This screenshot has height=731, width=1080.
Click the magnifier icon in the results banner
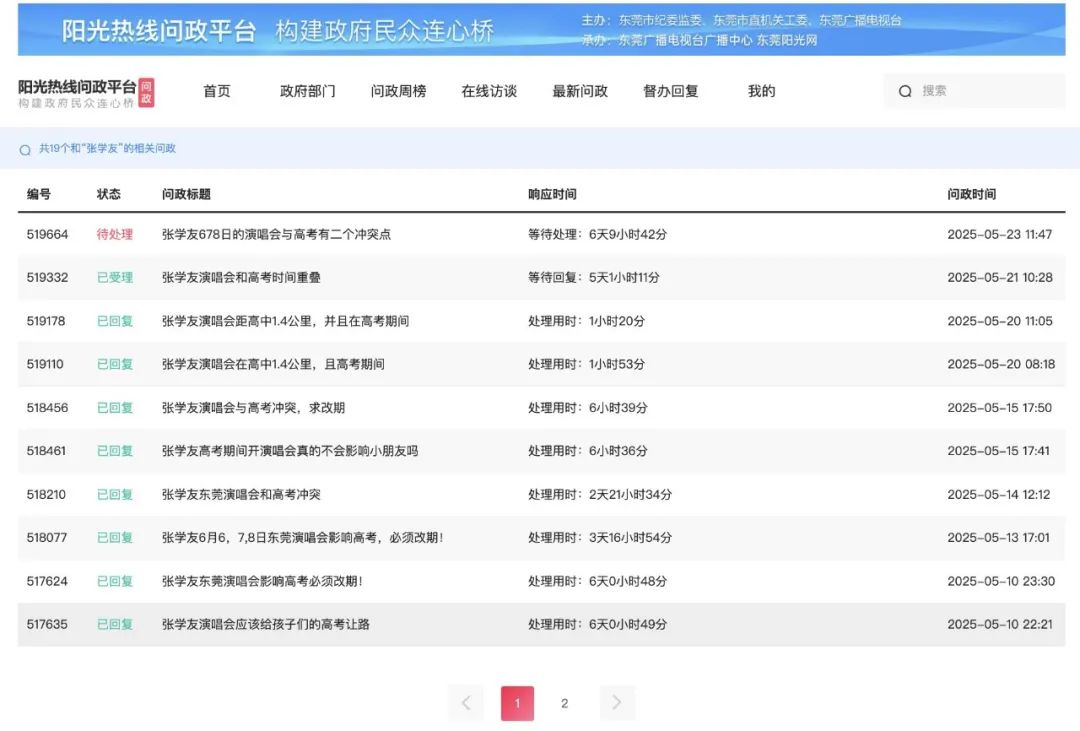click(26, 148)
